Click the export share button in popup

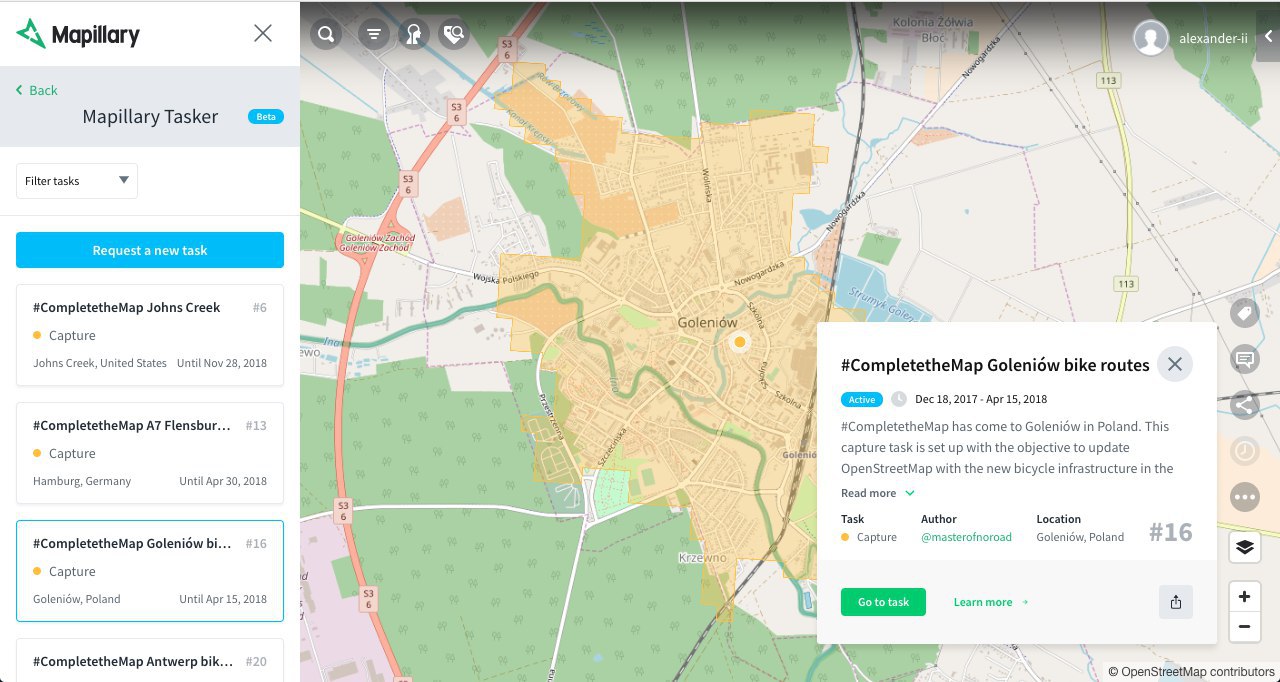(1176, 602)
